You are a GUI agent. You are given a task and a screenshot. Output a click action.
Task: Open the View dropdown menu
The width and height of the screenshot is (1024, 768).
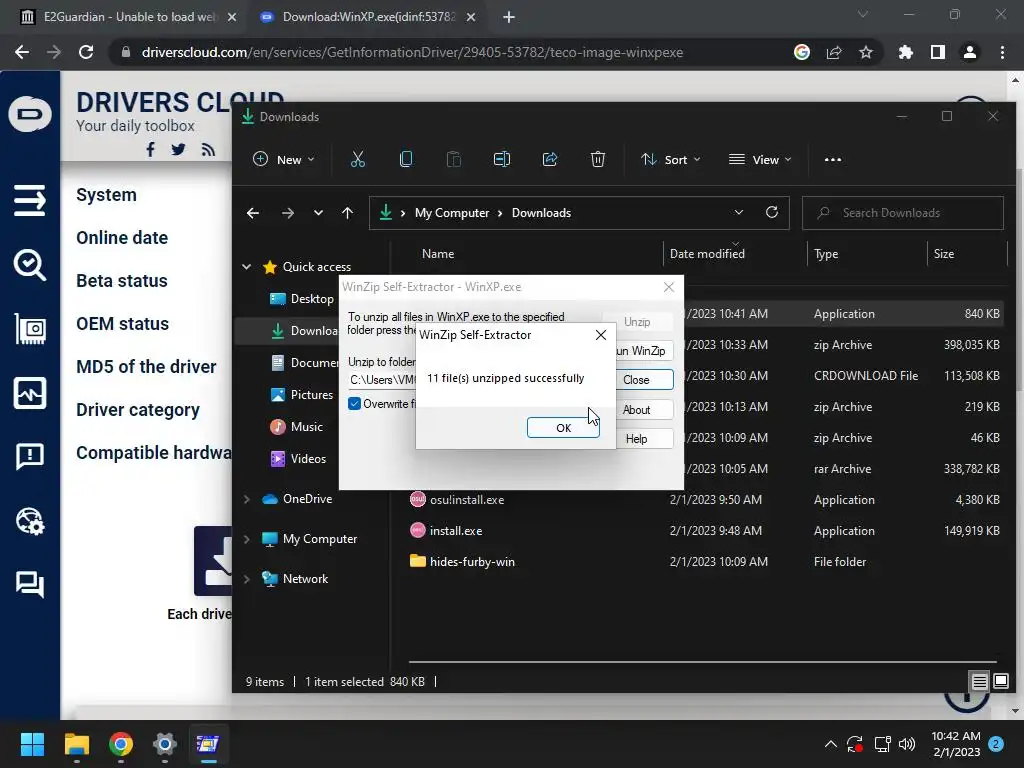(x=760, y=159)
